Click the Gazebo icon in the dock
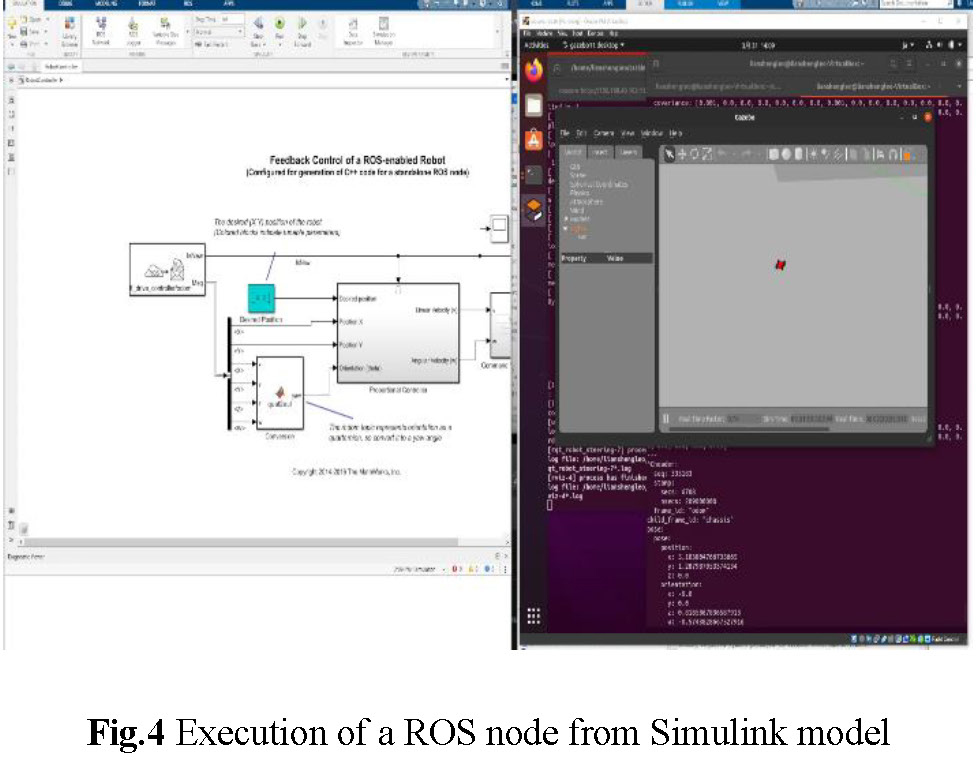 (x=533, y=210)
